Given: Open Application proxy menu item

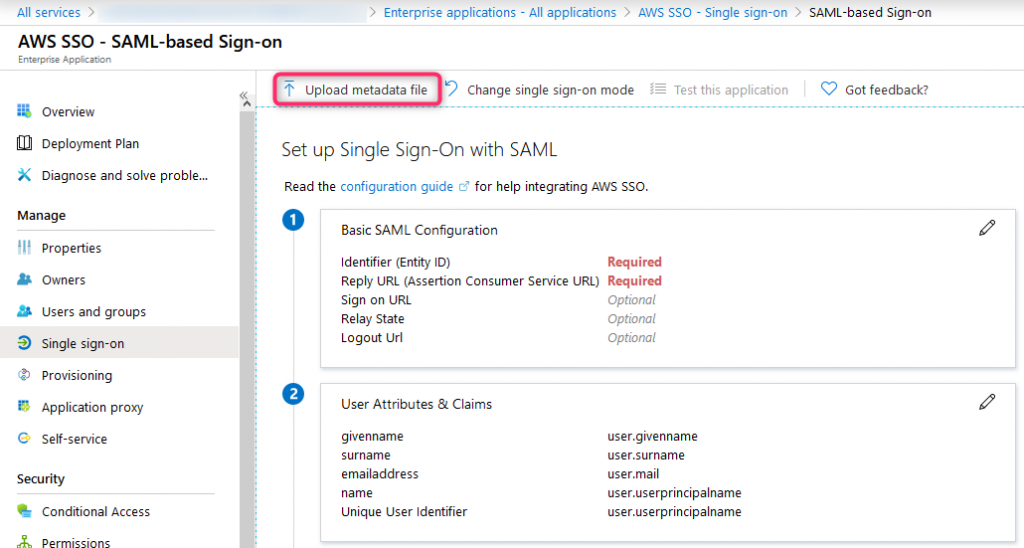Looking at the screenshot, I should click(x=92, y=408).
